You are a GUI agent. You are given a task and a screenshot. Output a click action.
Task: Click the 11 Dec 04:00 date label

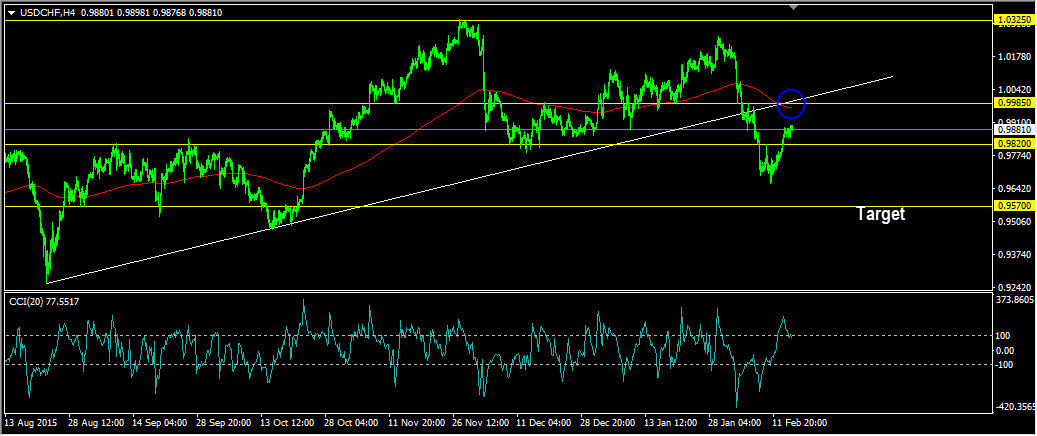pos(544,422)
